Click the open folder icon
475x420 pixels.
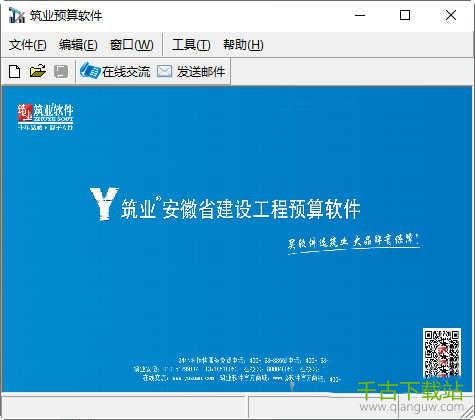[x=38, y=71]
